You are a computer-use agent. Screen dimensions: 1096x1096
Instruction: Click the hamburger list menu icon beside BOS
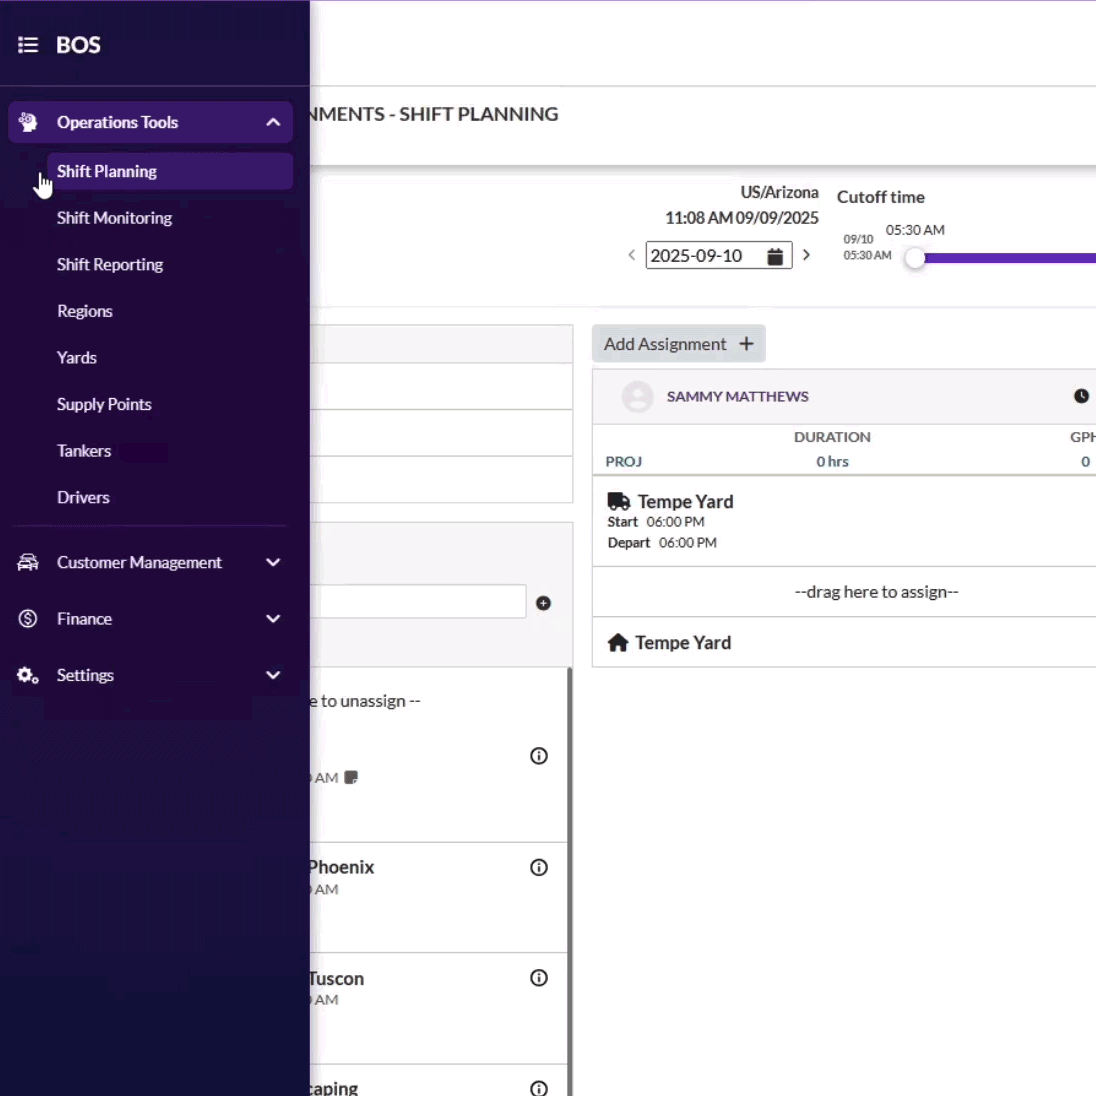click(28, 45)
